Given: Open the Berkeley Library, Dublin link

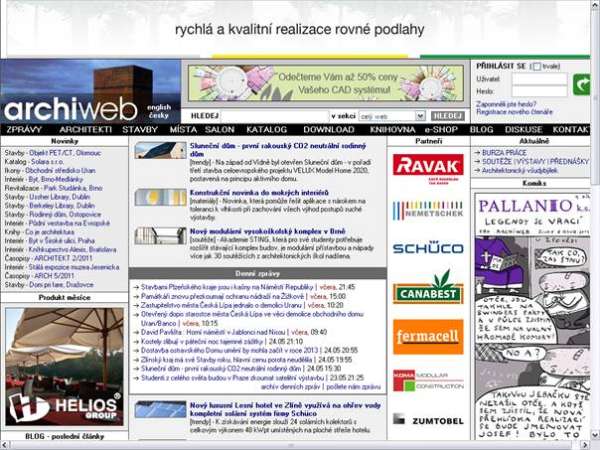Looking at the screenshot, I should 62,206.
